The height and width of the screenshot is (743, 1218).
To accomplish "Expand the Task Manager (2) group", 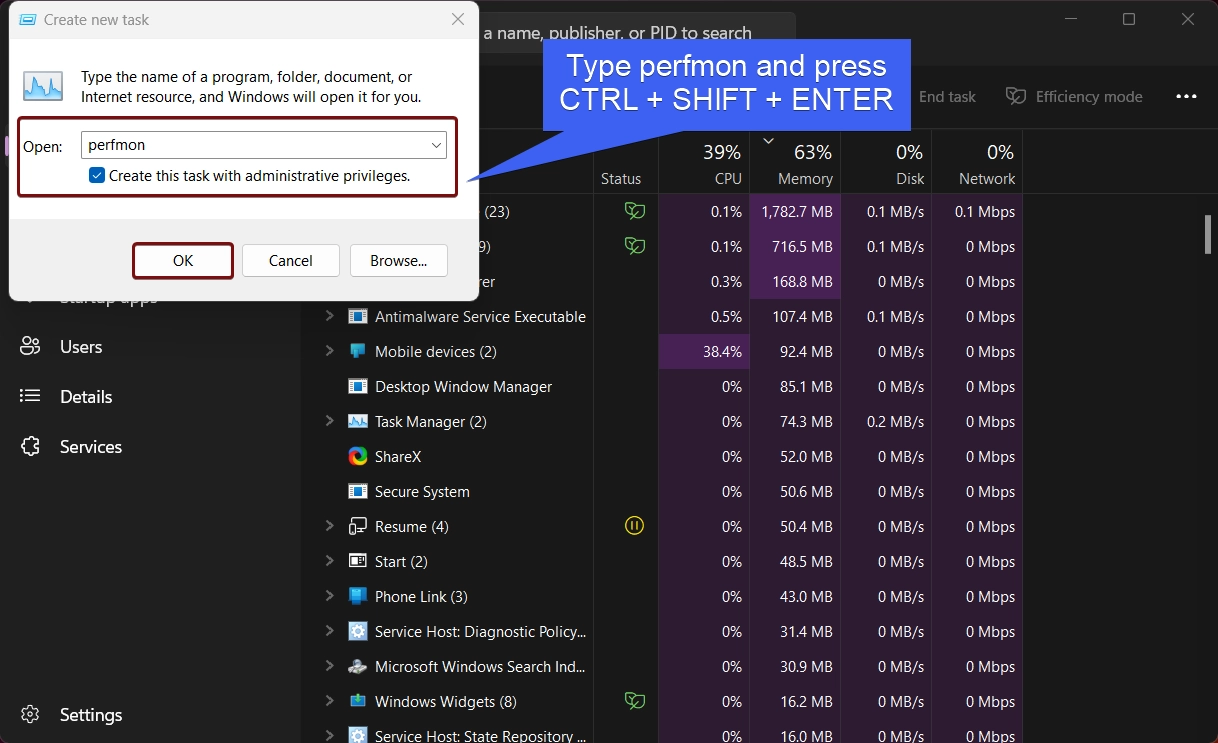I will [x=329, y=421].
